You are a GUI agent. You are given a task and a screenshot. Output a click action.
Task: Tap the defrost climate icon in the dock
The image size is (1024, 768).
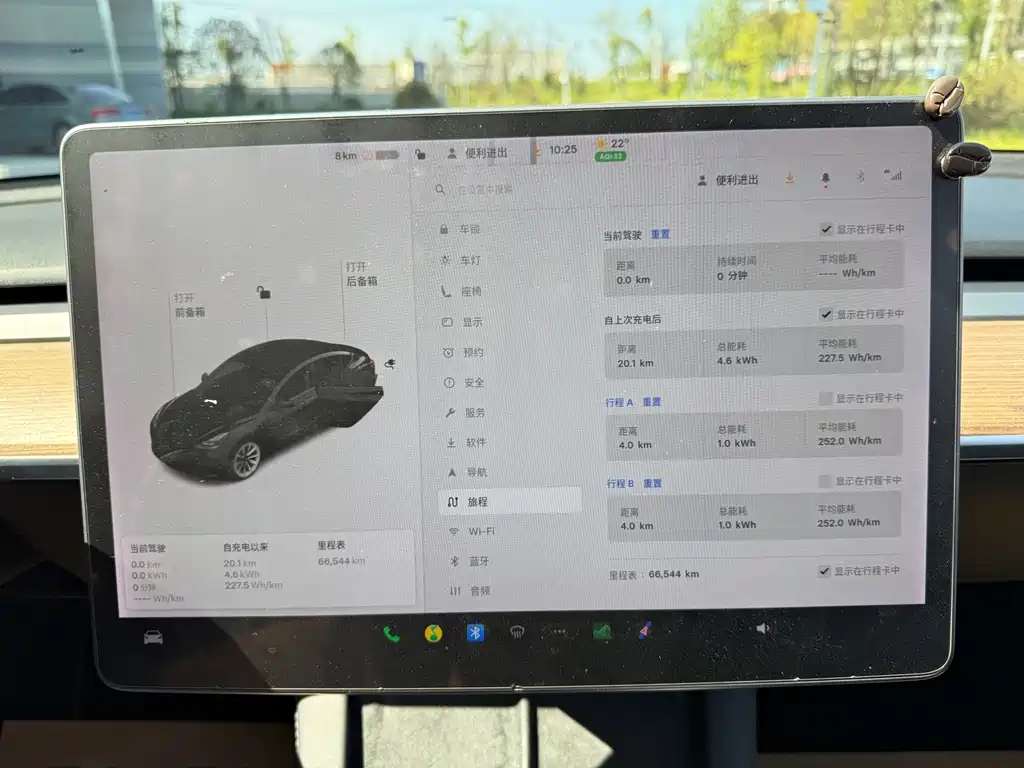[x=517, y=632]
